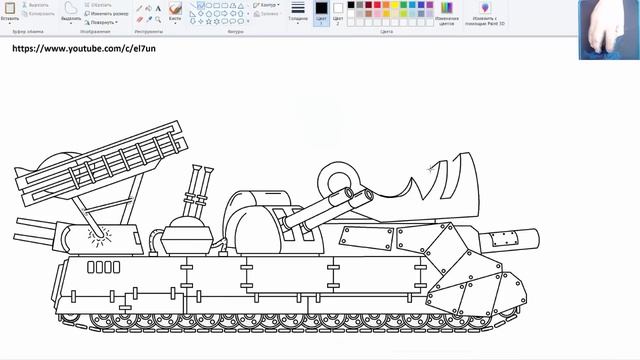Select the down arrow shape
The image size is (640, 360).
tap(193, 21)
